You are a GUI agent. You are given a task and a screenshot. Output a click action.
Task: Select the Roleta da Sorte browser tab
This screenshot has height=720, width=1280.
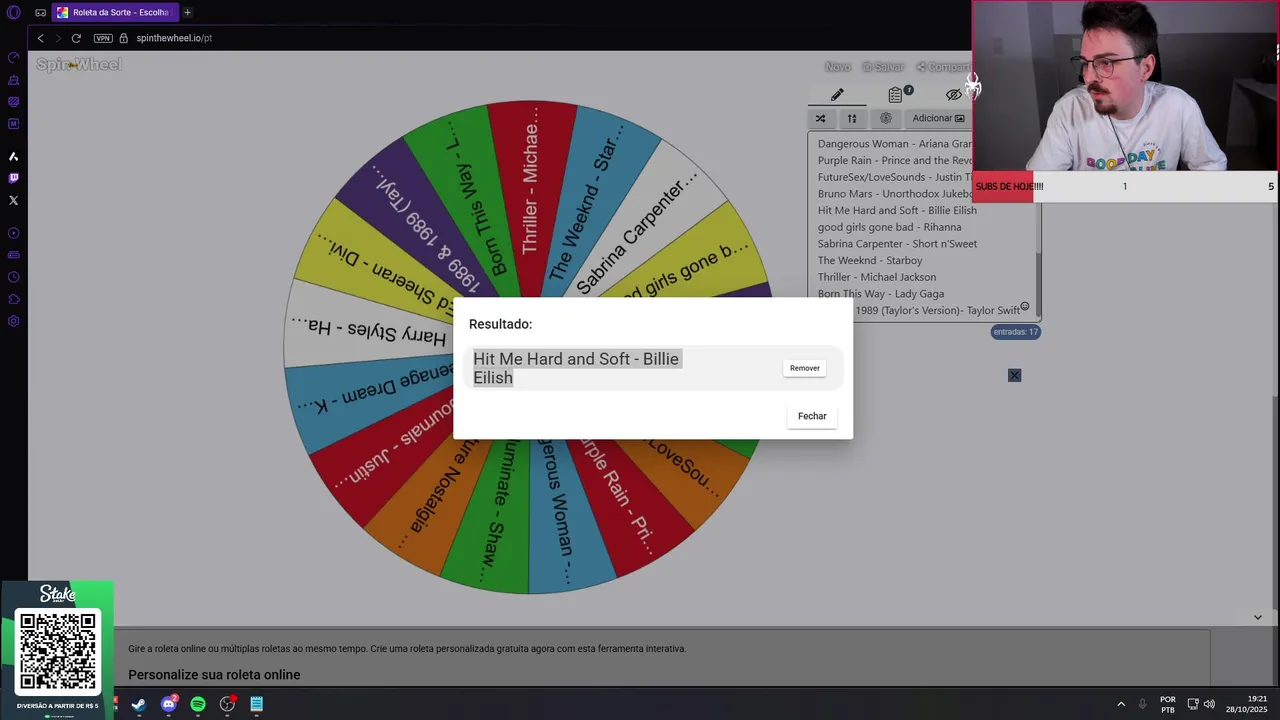113,12
